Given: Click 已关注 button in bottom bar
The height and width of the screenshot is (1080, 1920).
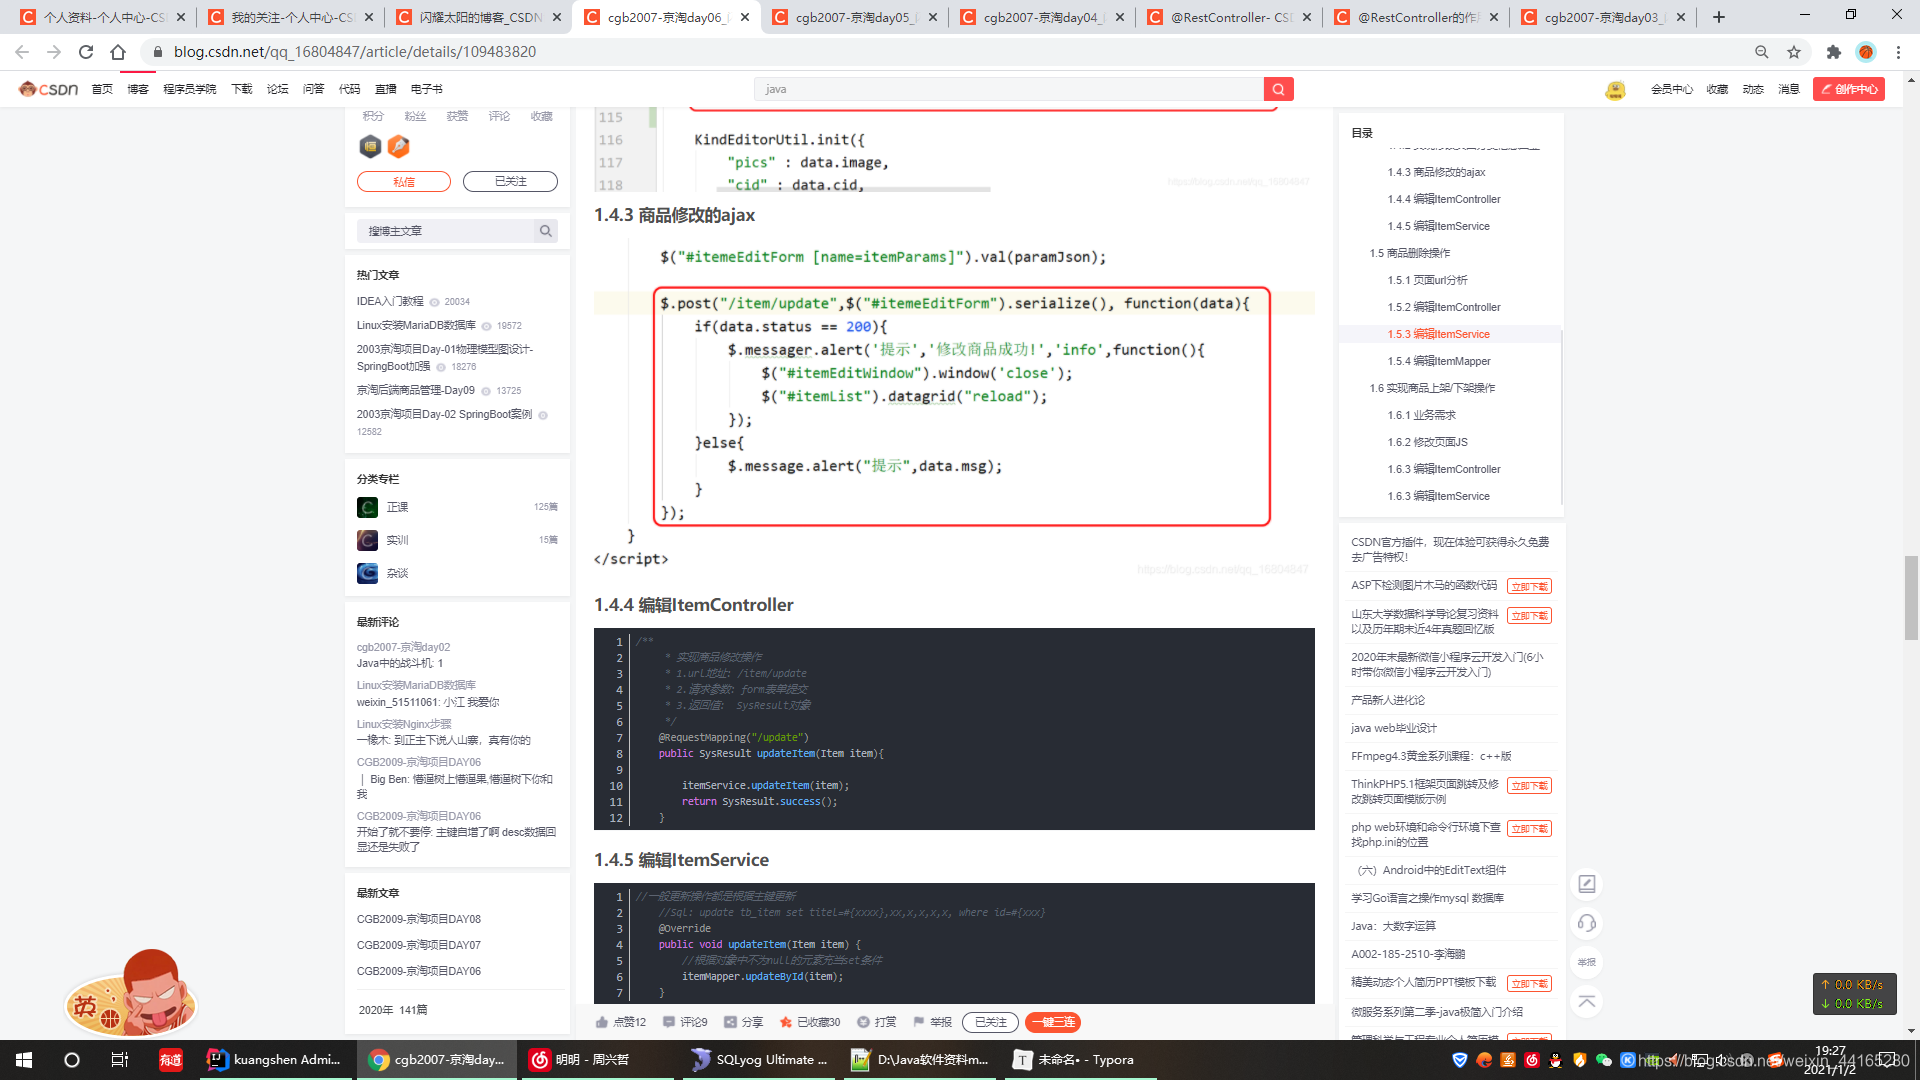Looking at the screenshot, I should (990, 1022).
